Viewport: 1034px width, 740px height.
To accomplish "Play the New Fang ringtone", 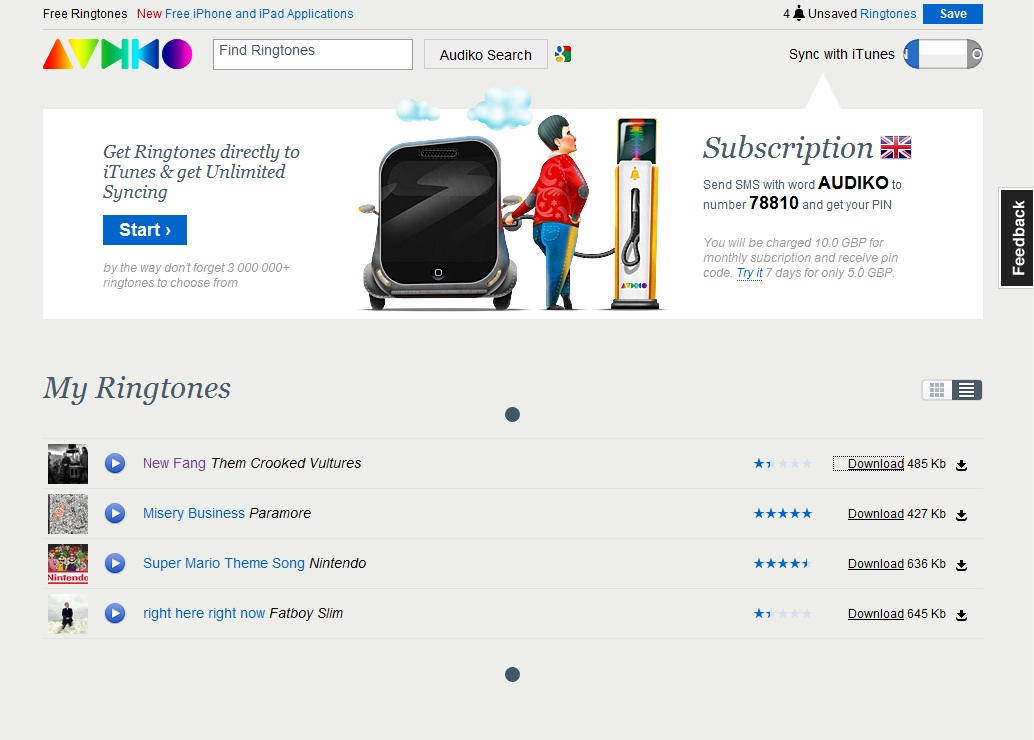I will (x=115, y=463).
